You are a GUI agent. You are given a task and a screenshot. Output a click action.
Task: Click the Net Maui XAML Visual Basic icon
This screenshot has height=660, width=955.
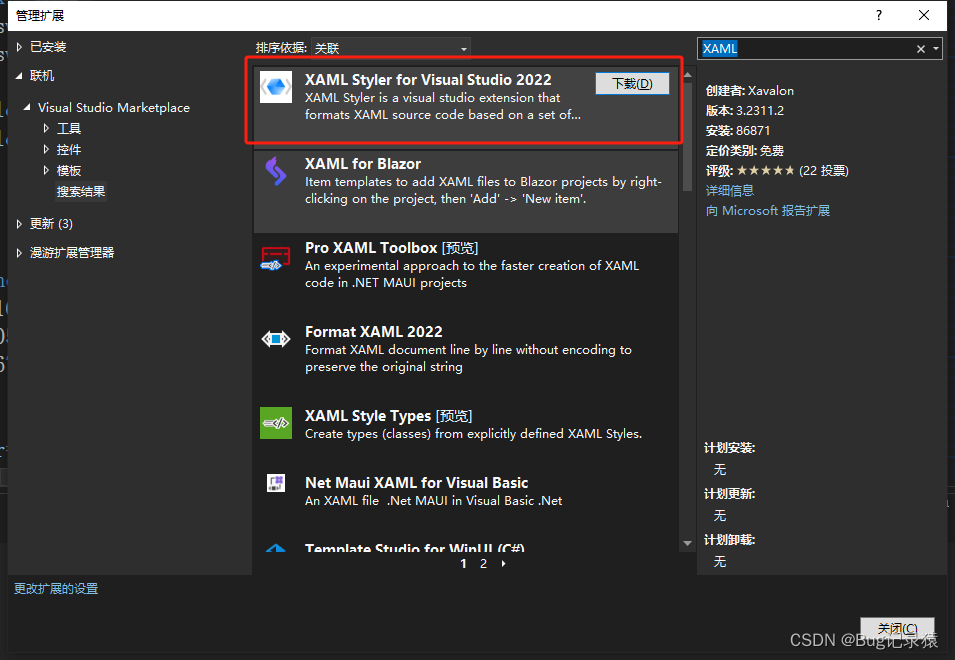[276, 483]
